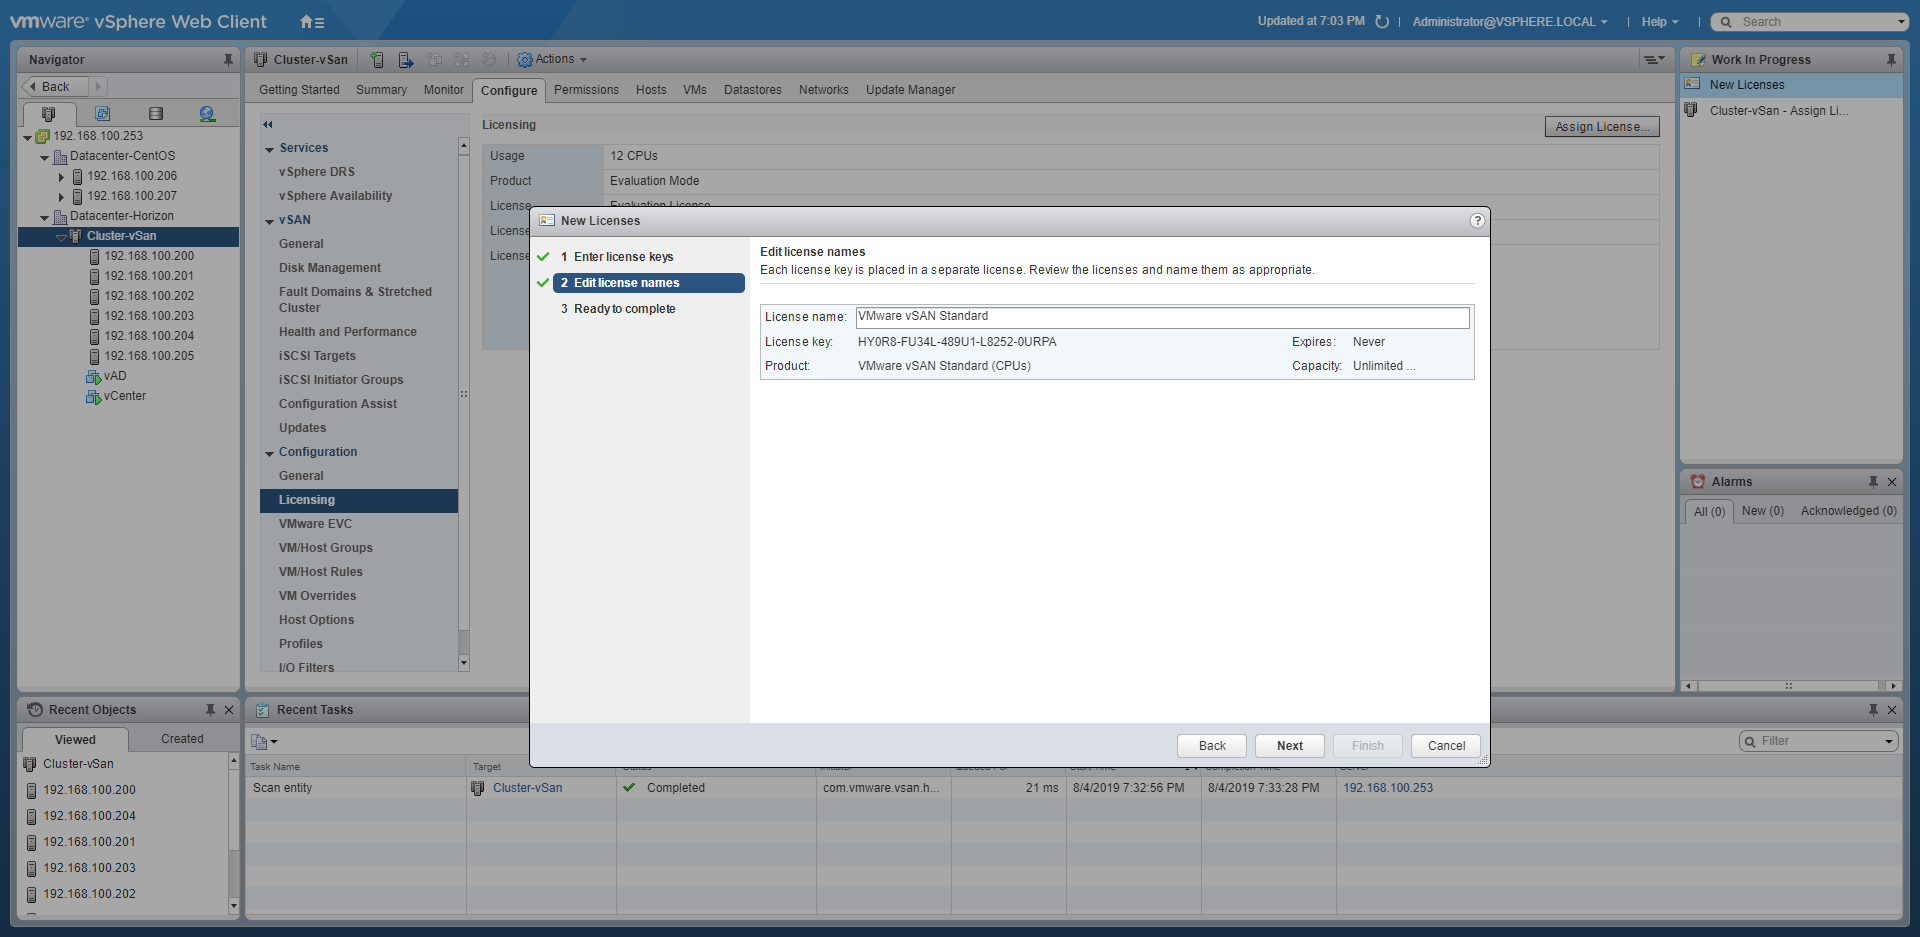
Task: Click the Add Host toolbar icon
Action: point(377,60)
